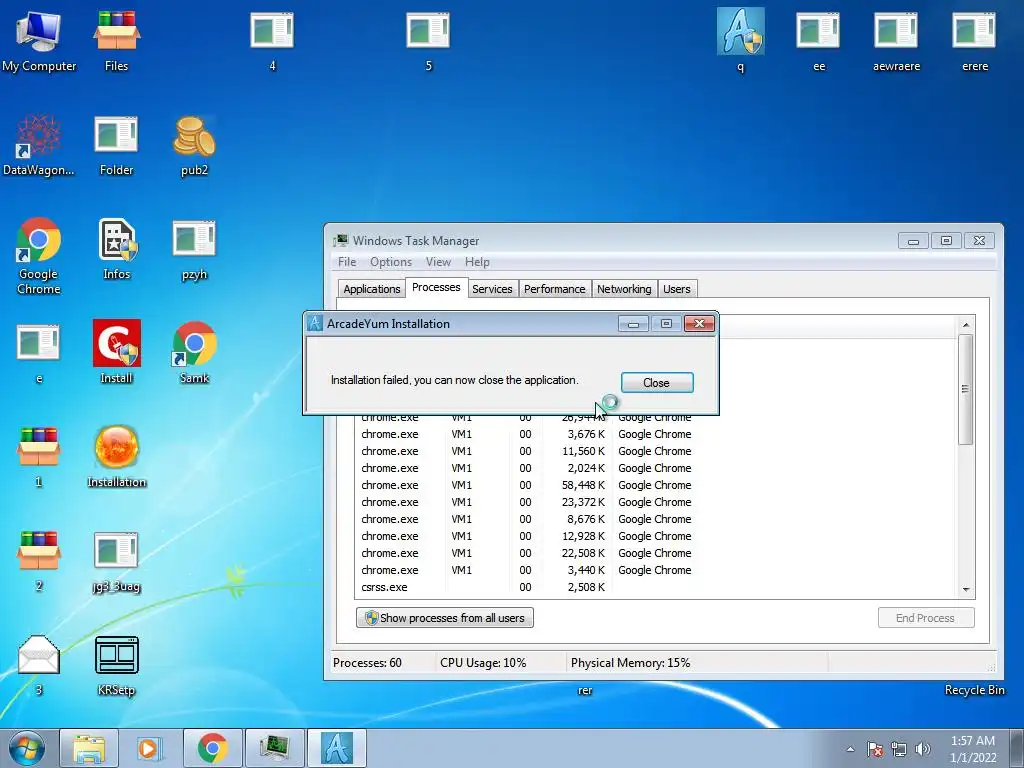Click Close in ArcadeYum Installation dialog

pos(657,383)
